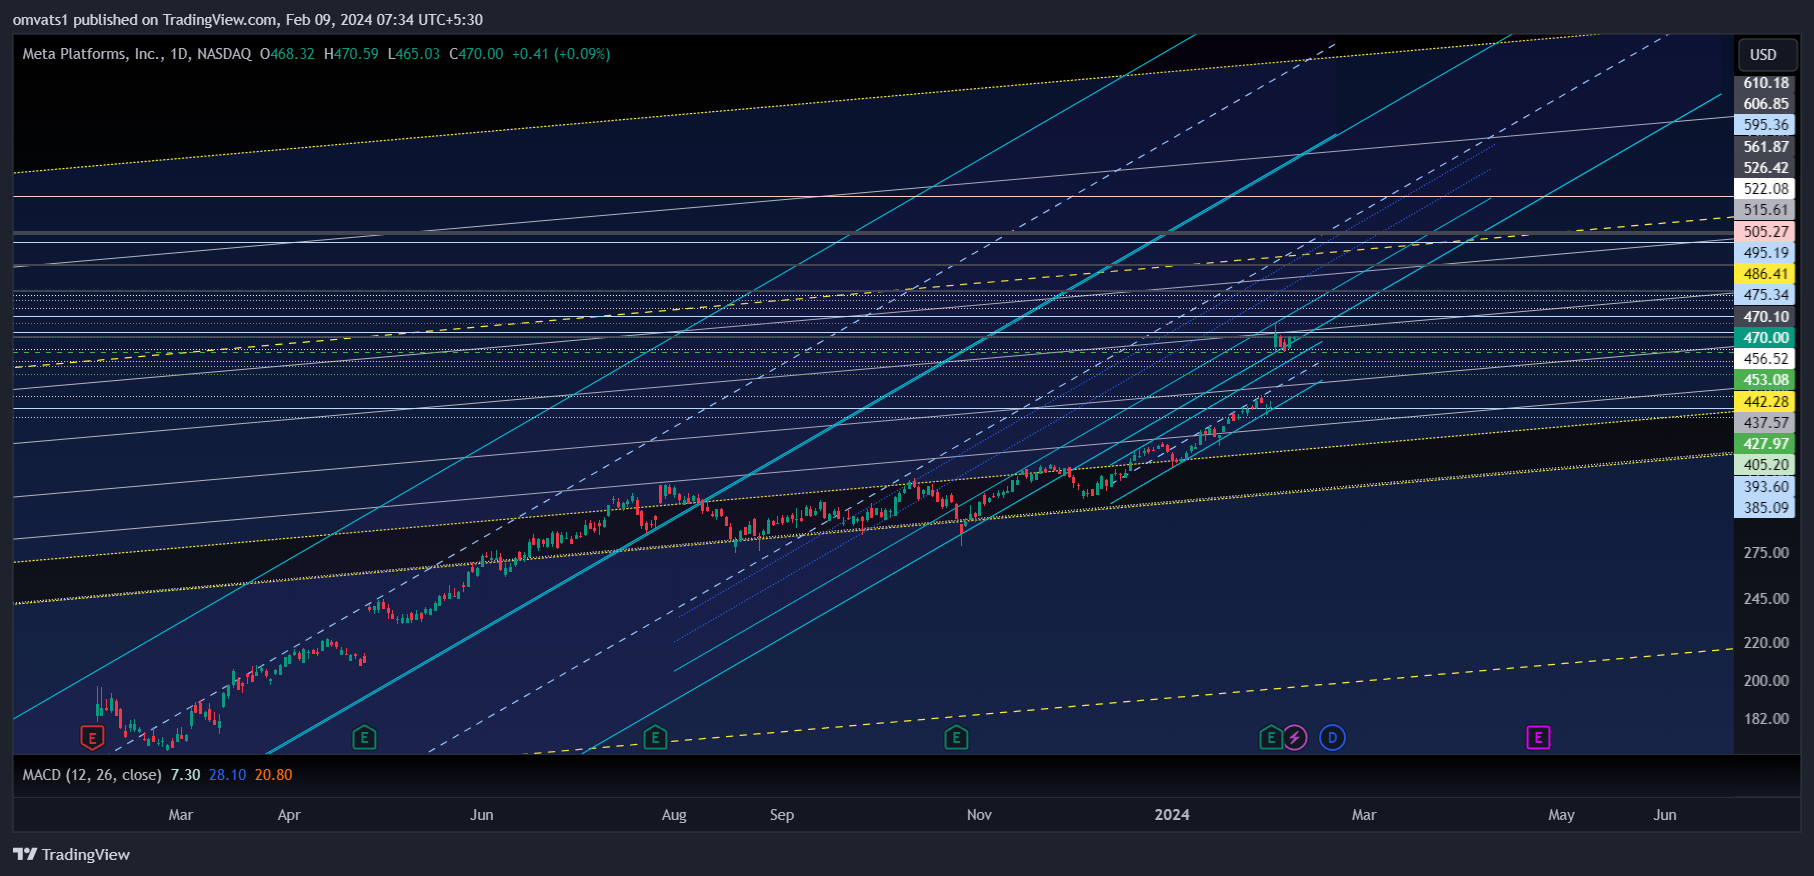Click the low value L465.03
Image resolution: width=1814 pixels, height=876 pixels.
tap(414, 54)
